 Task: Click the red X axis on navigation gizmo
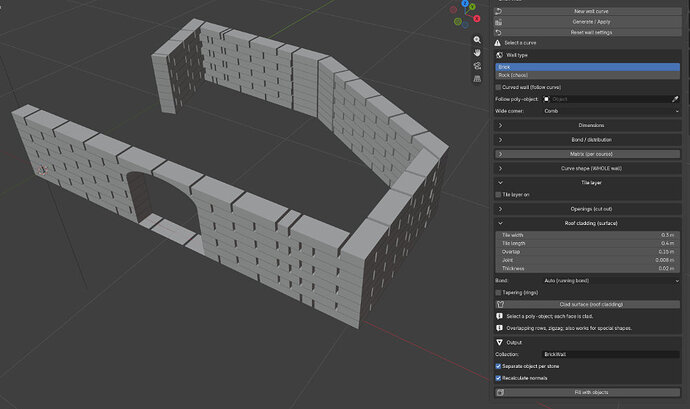click(477, 18)
